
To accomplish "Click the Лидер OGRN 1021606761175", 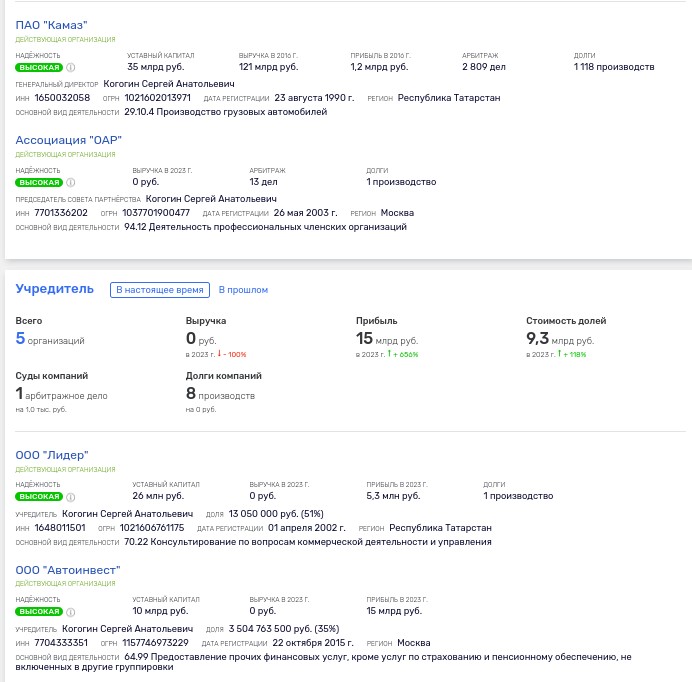I will 152,528.
